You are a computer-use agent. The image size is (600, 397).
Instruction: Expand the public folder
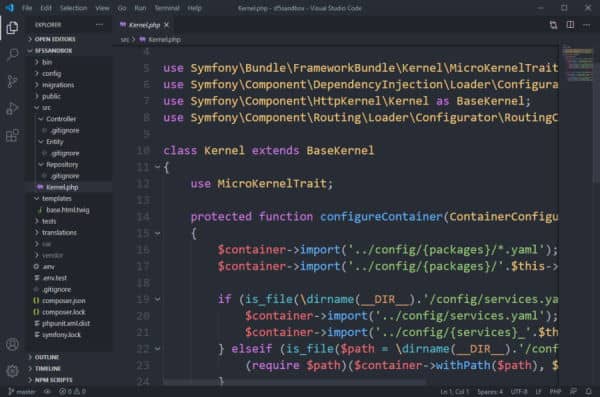[x=69, y=96]
